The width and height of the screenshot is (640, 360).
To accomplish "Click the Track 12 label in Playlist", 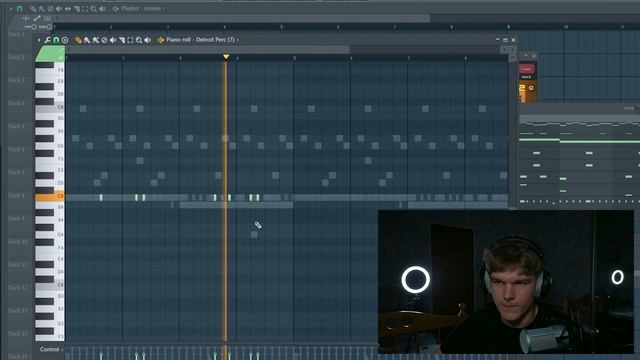I will [x=18, y=288].
